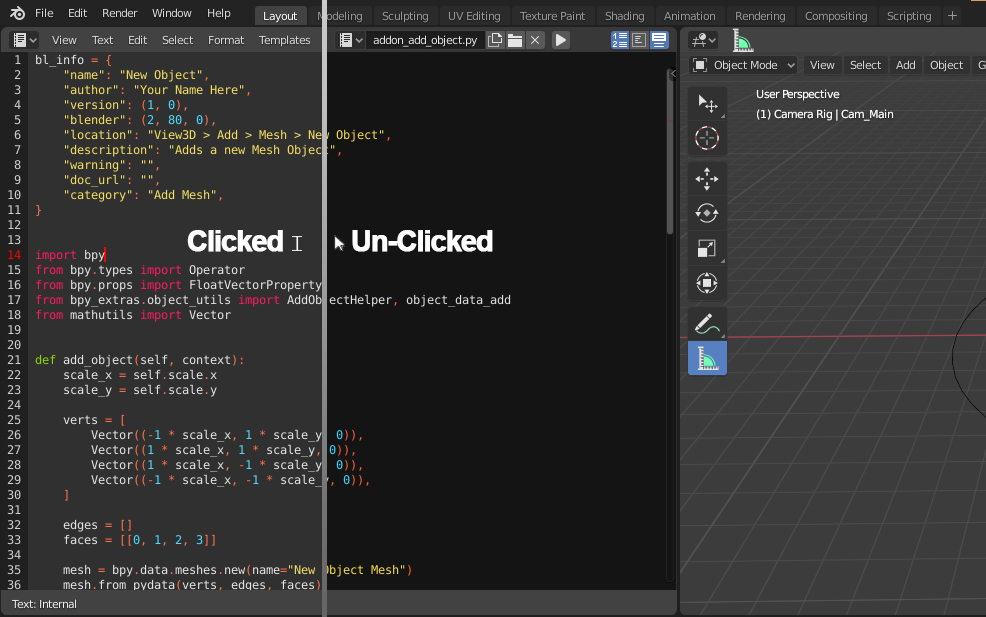The height and width of the screenshot is (617, 986).
Task: Toggle word wrap in the text editor
Action: [639, 40]
